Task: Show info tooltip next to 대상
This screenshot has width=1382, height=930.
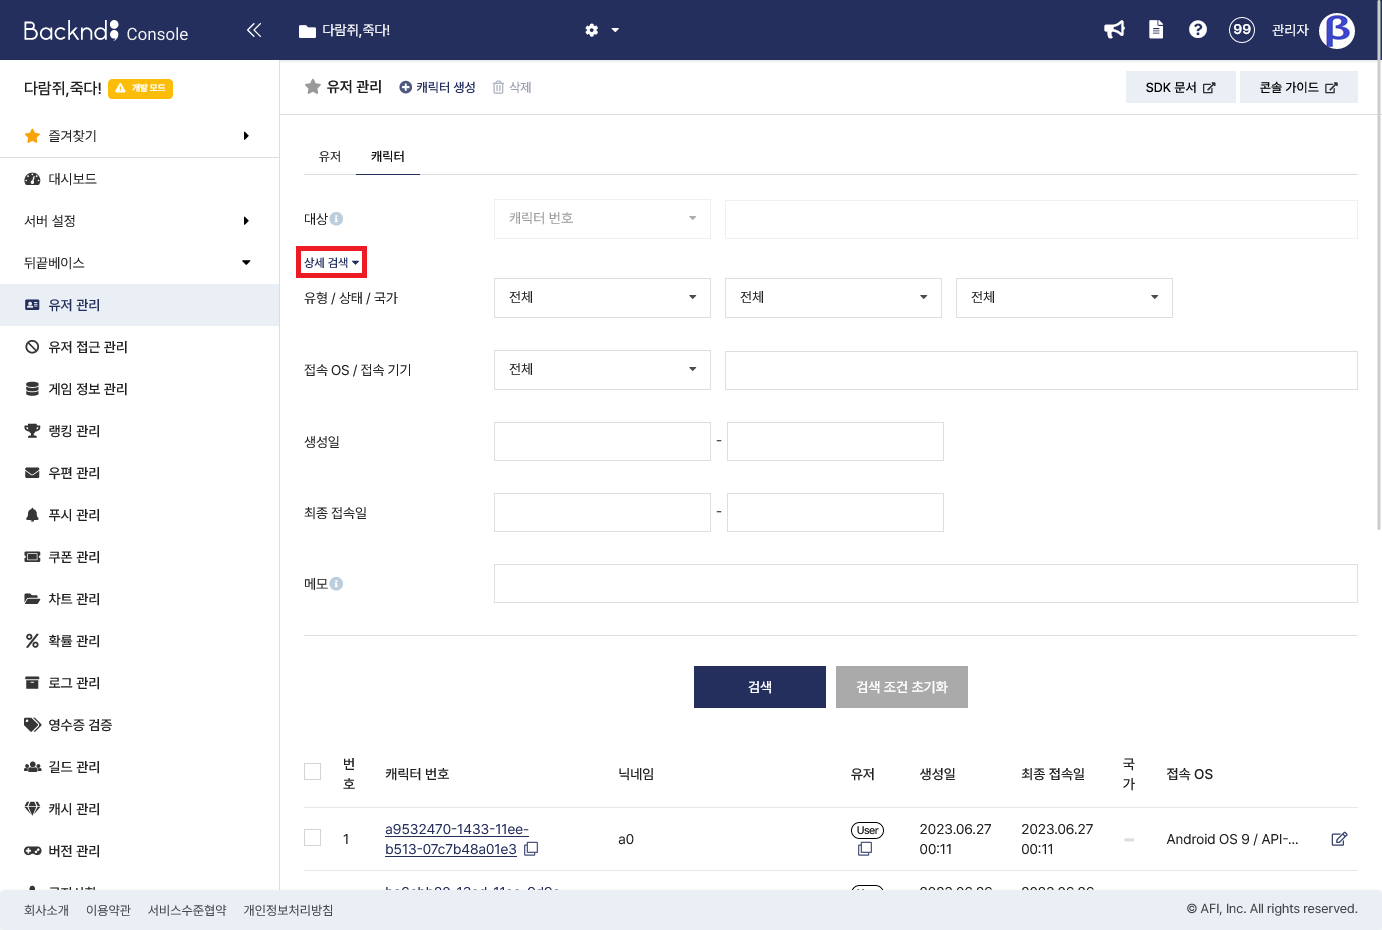Action: [x=337, y=219]
